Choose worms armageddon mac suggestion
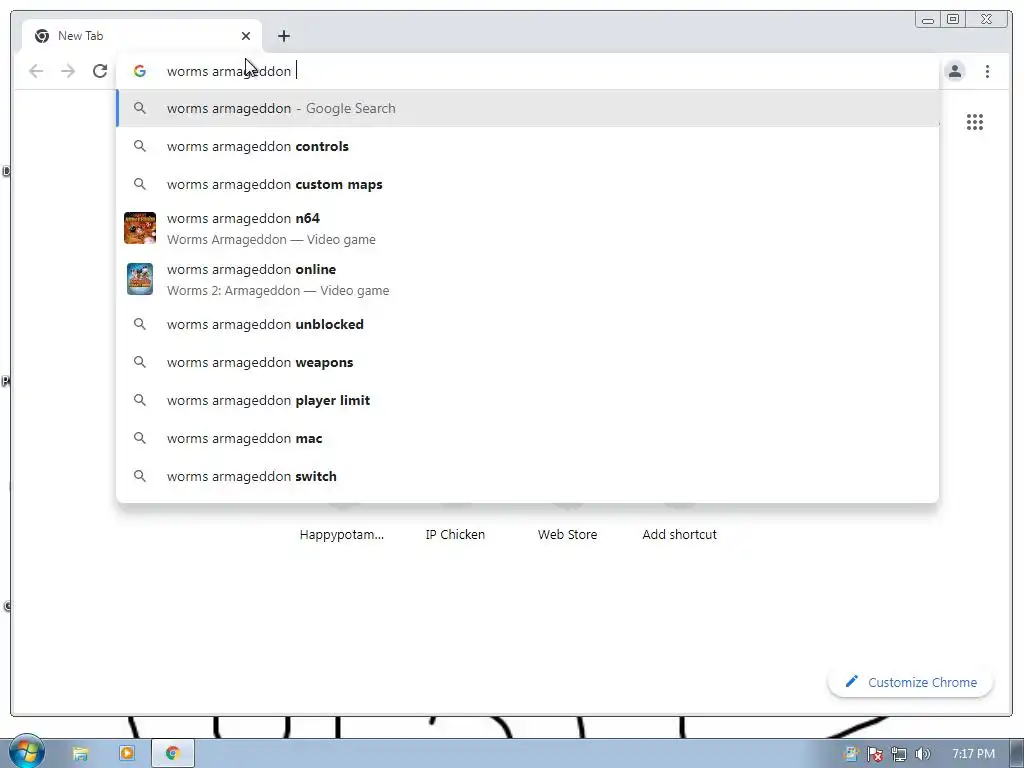Screen dimensions: 1024x768 (x=528, y=438)
